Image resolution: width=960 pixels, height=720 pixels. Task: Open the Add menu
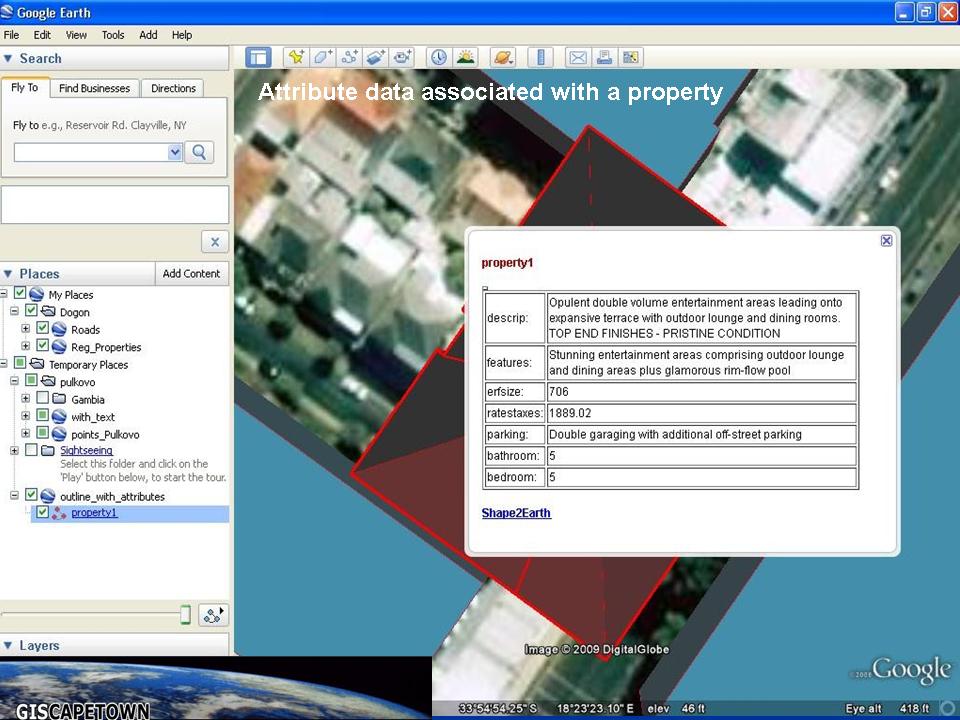pos(148,35)
